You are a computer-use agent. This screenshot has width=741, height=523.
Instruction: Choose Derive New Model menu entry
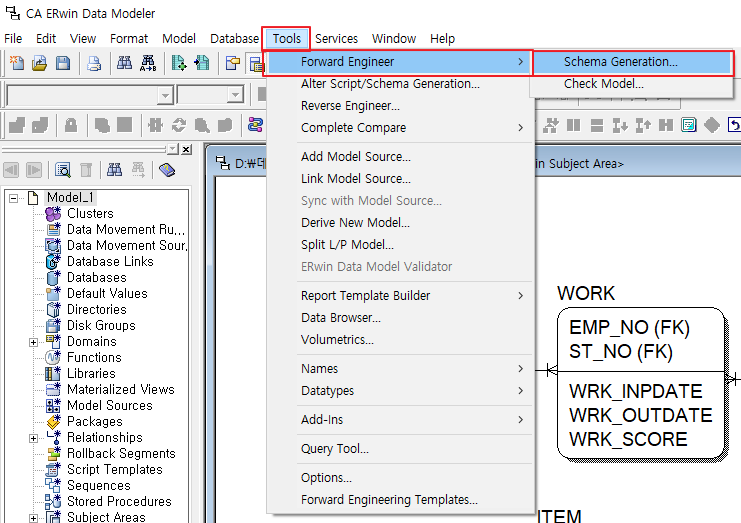[400, 223]
